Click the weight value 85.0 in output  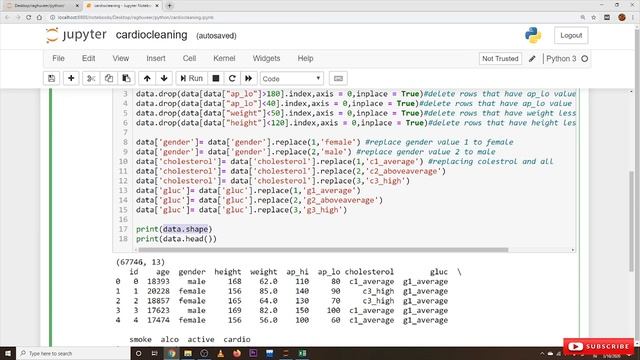(268, 291)
